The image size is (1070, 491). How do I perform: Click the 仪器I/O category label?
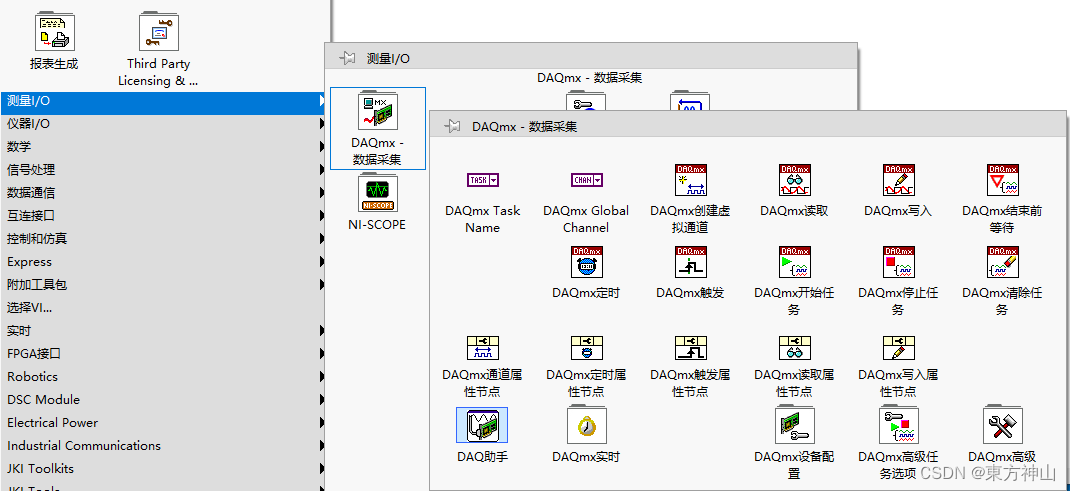(29, 124)
